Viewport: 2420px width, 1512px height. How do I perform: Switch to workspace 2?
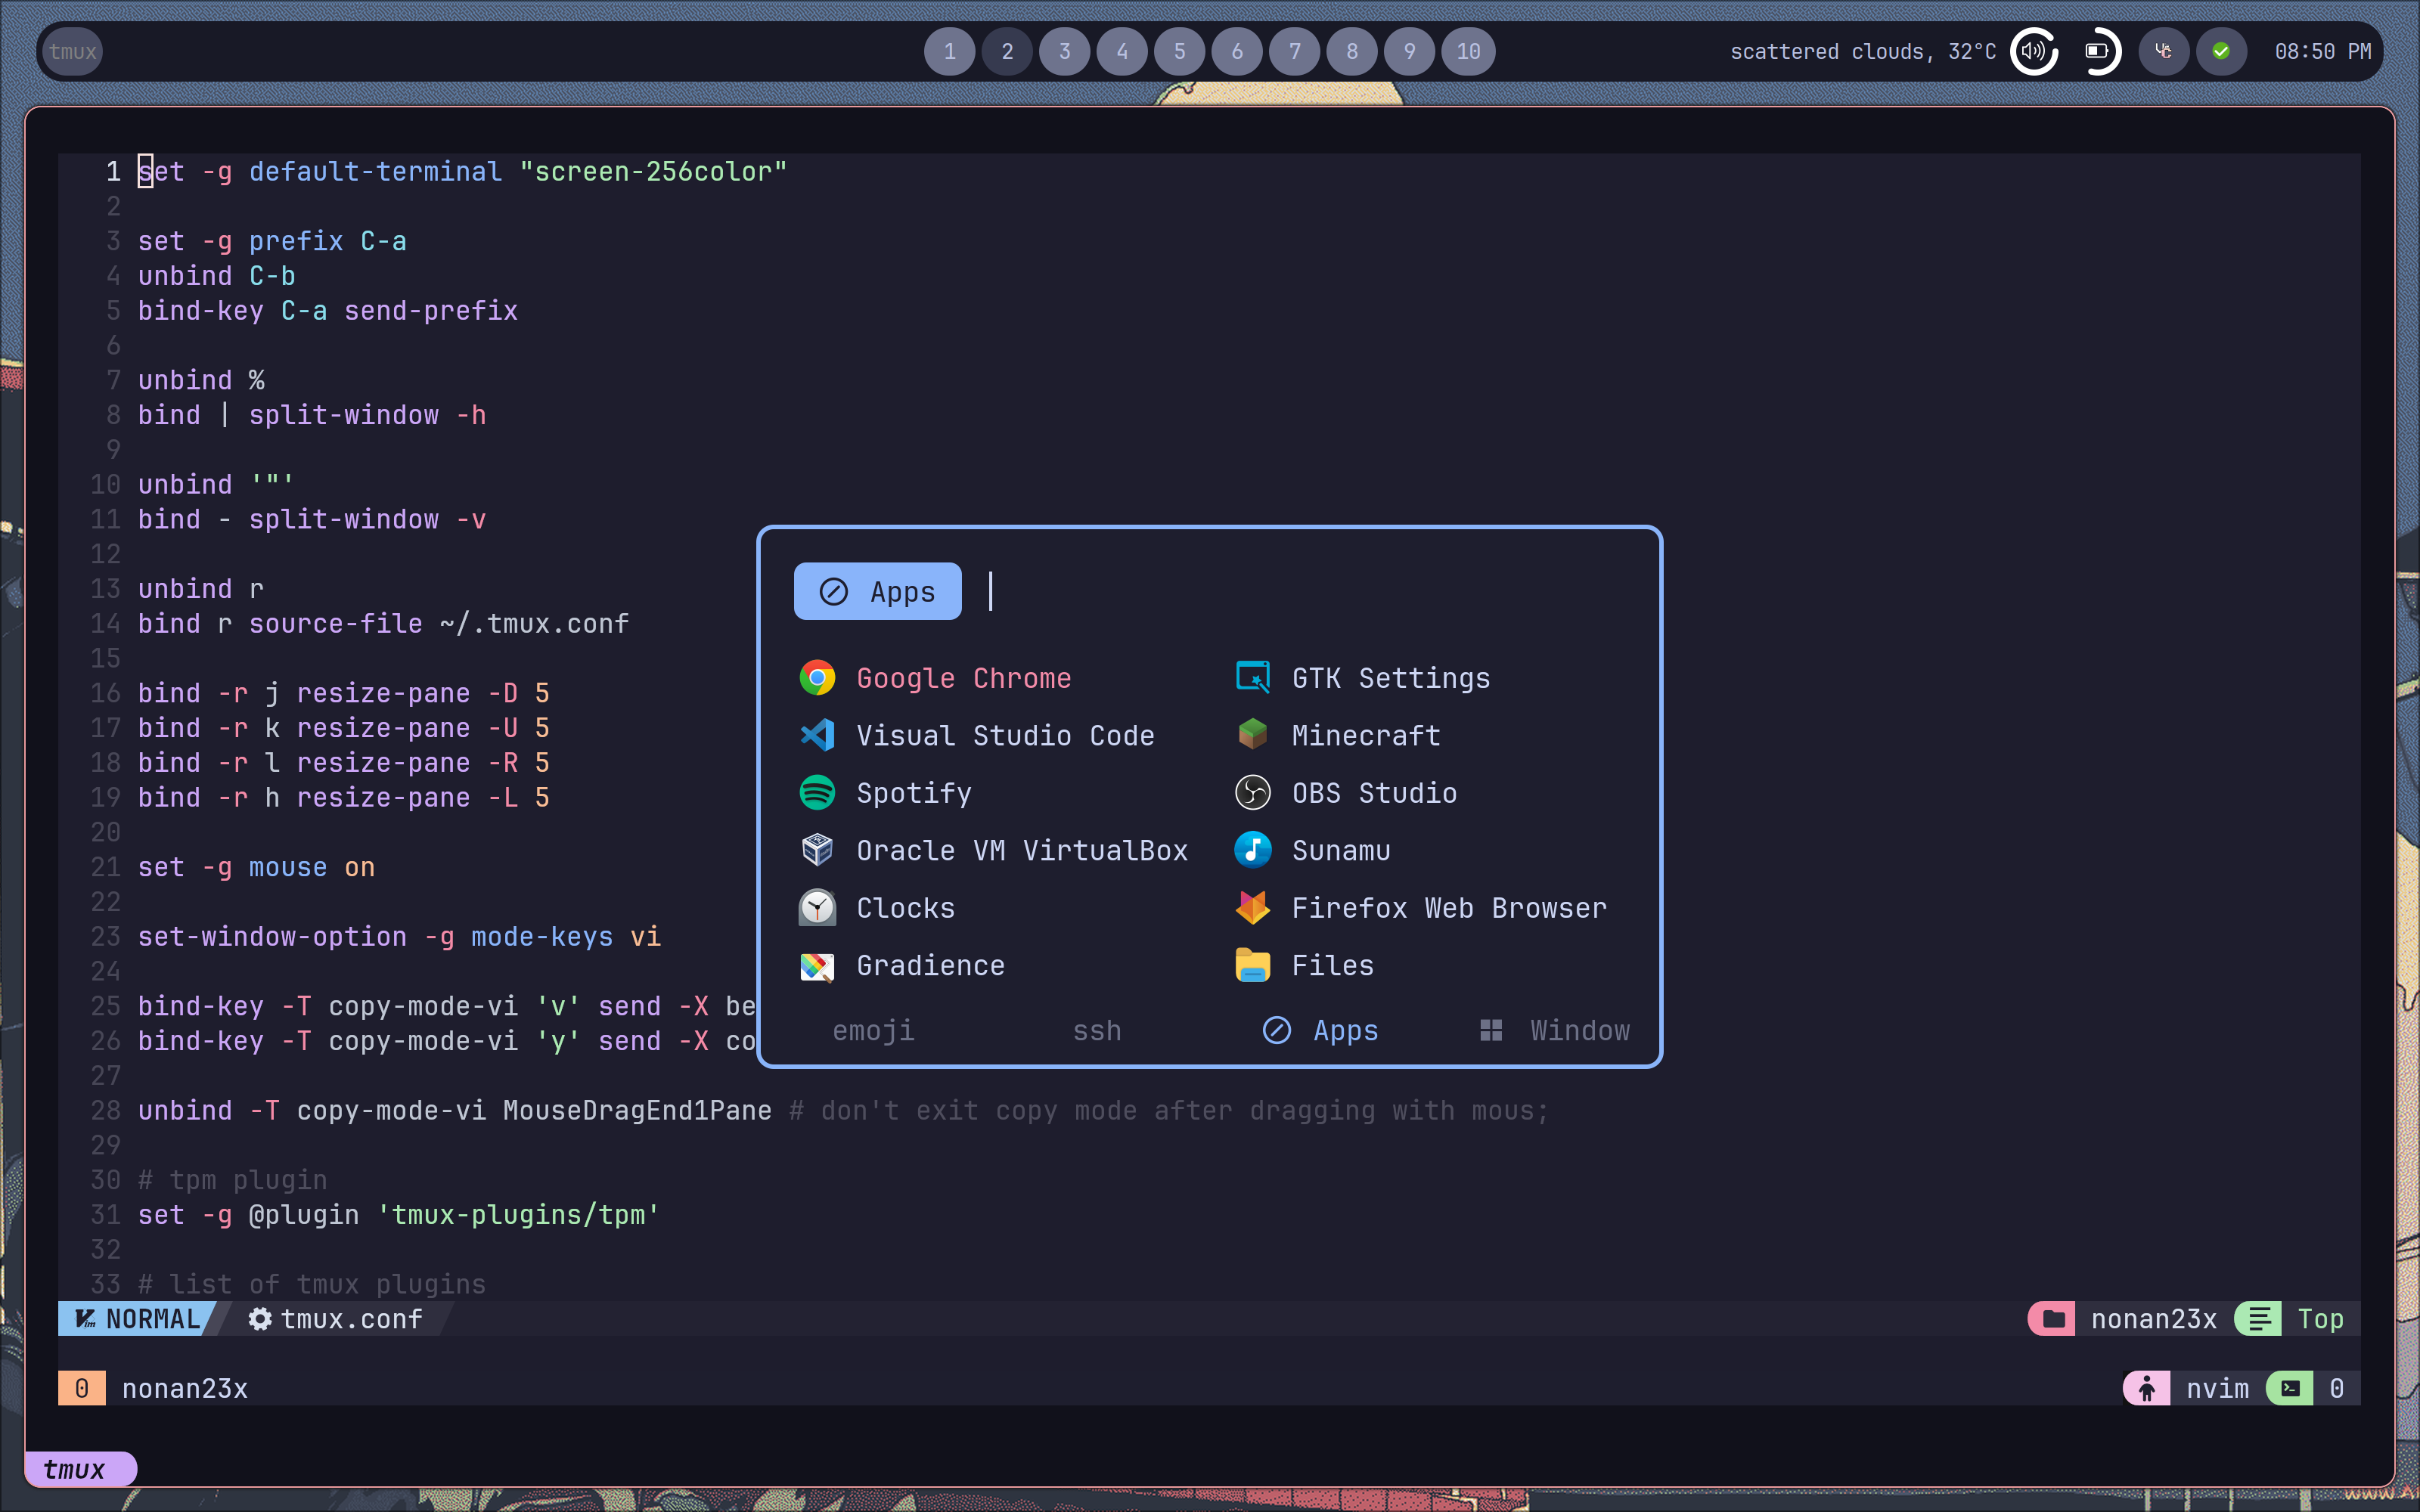pos(1007,51)
